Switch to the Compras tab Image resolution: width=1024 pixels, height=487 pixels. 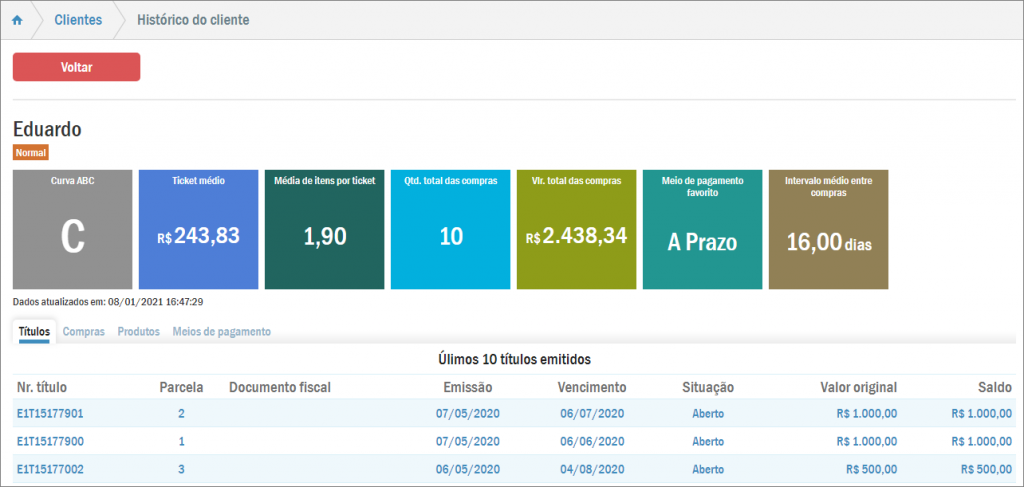(x=84, y=332)
